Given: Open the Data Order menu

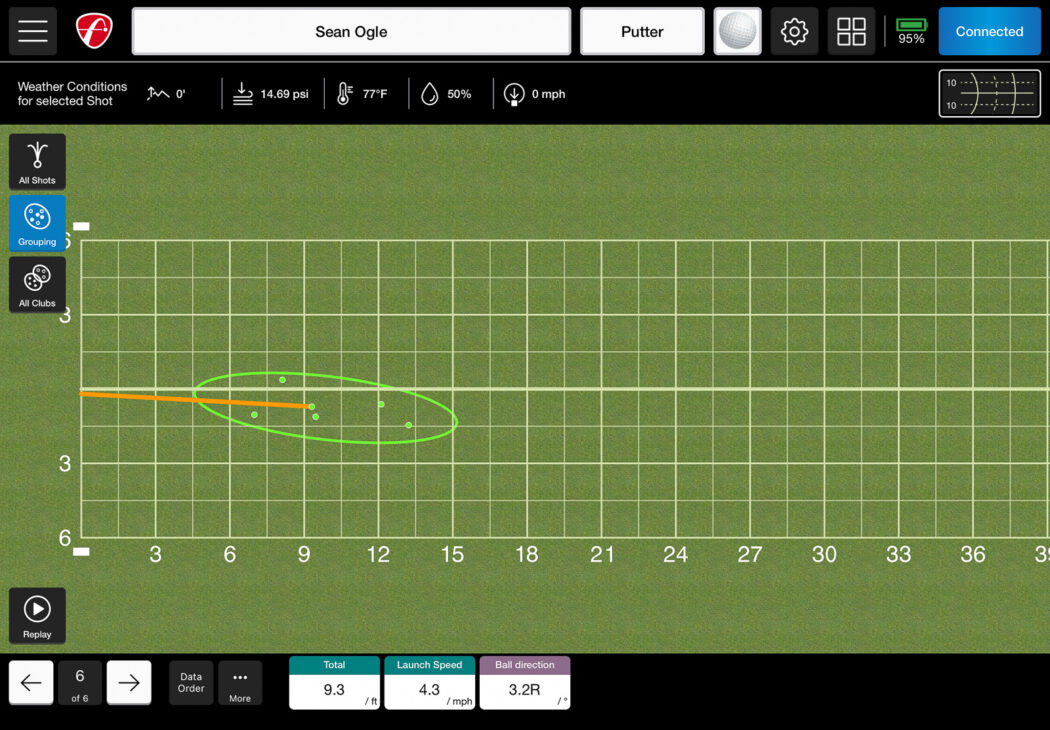Looking at the screenshot, I should point(190,683).
